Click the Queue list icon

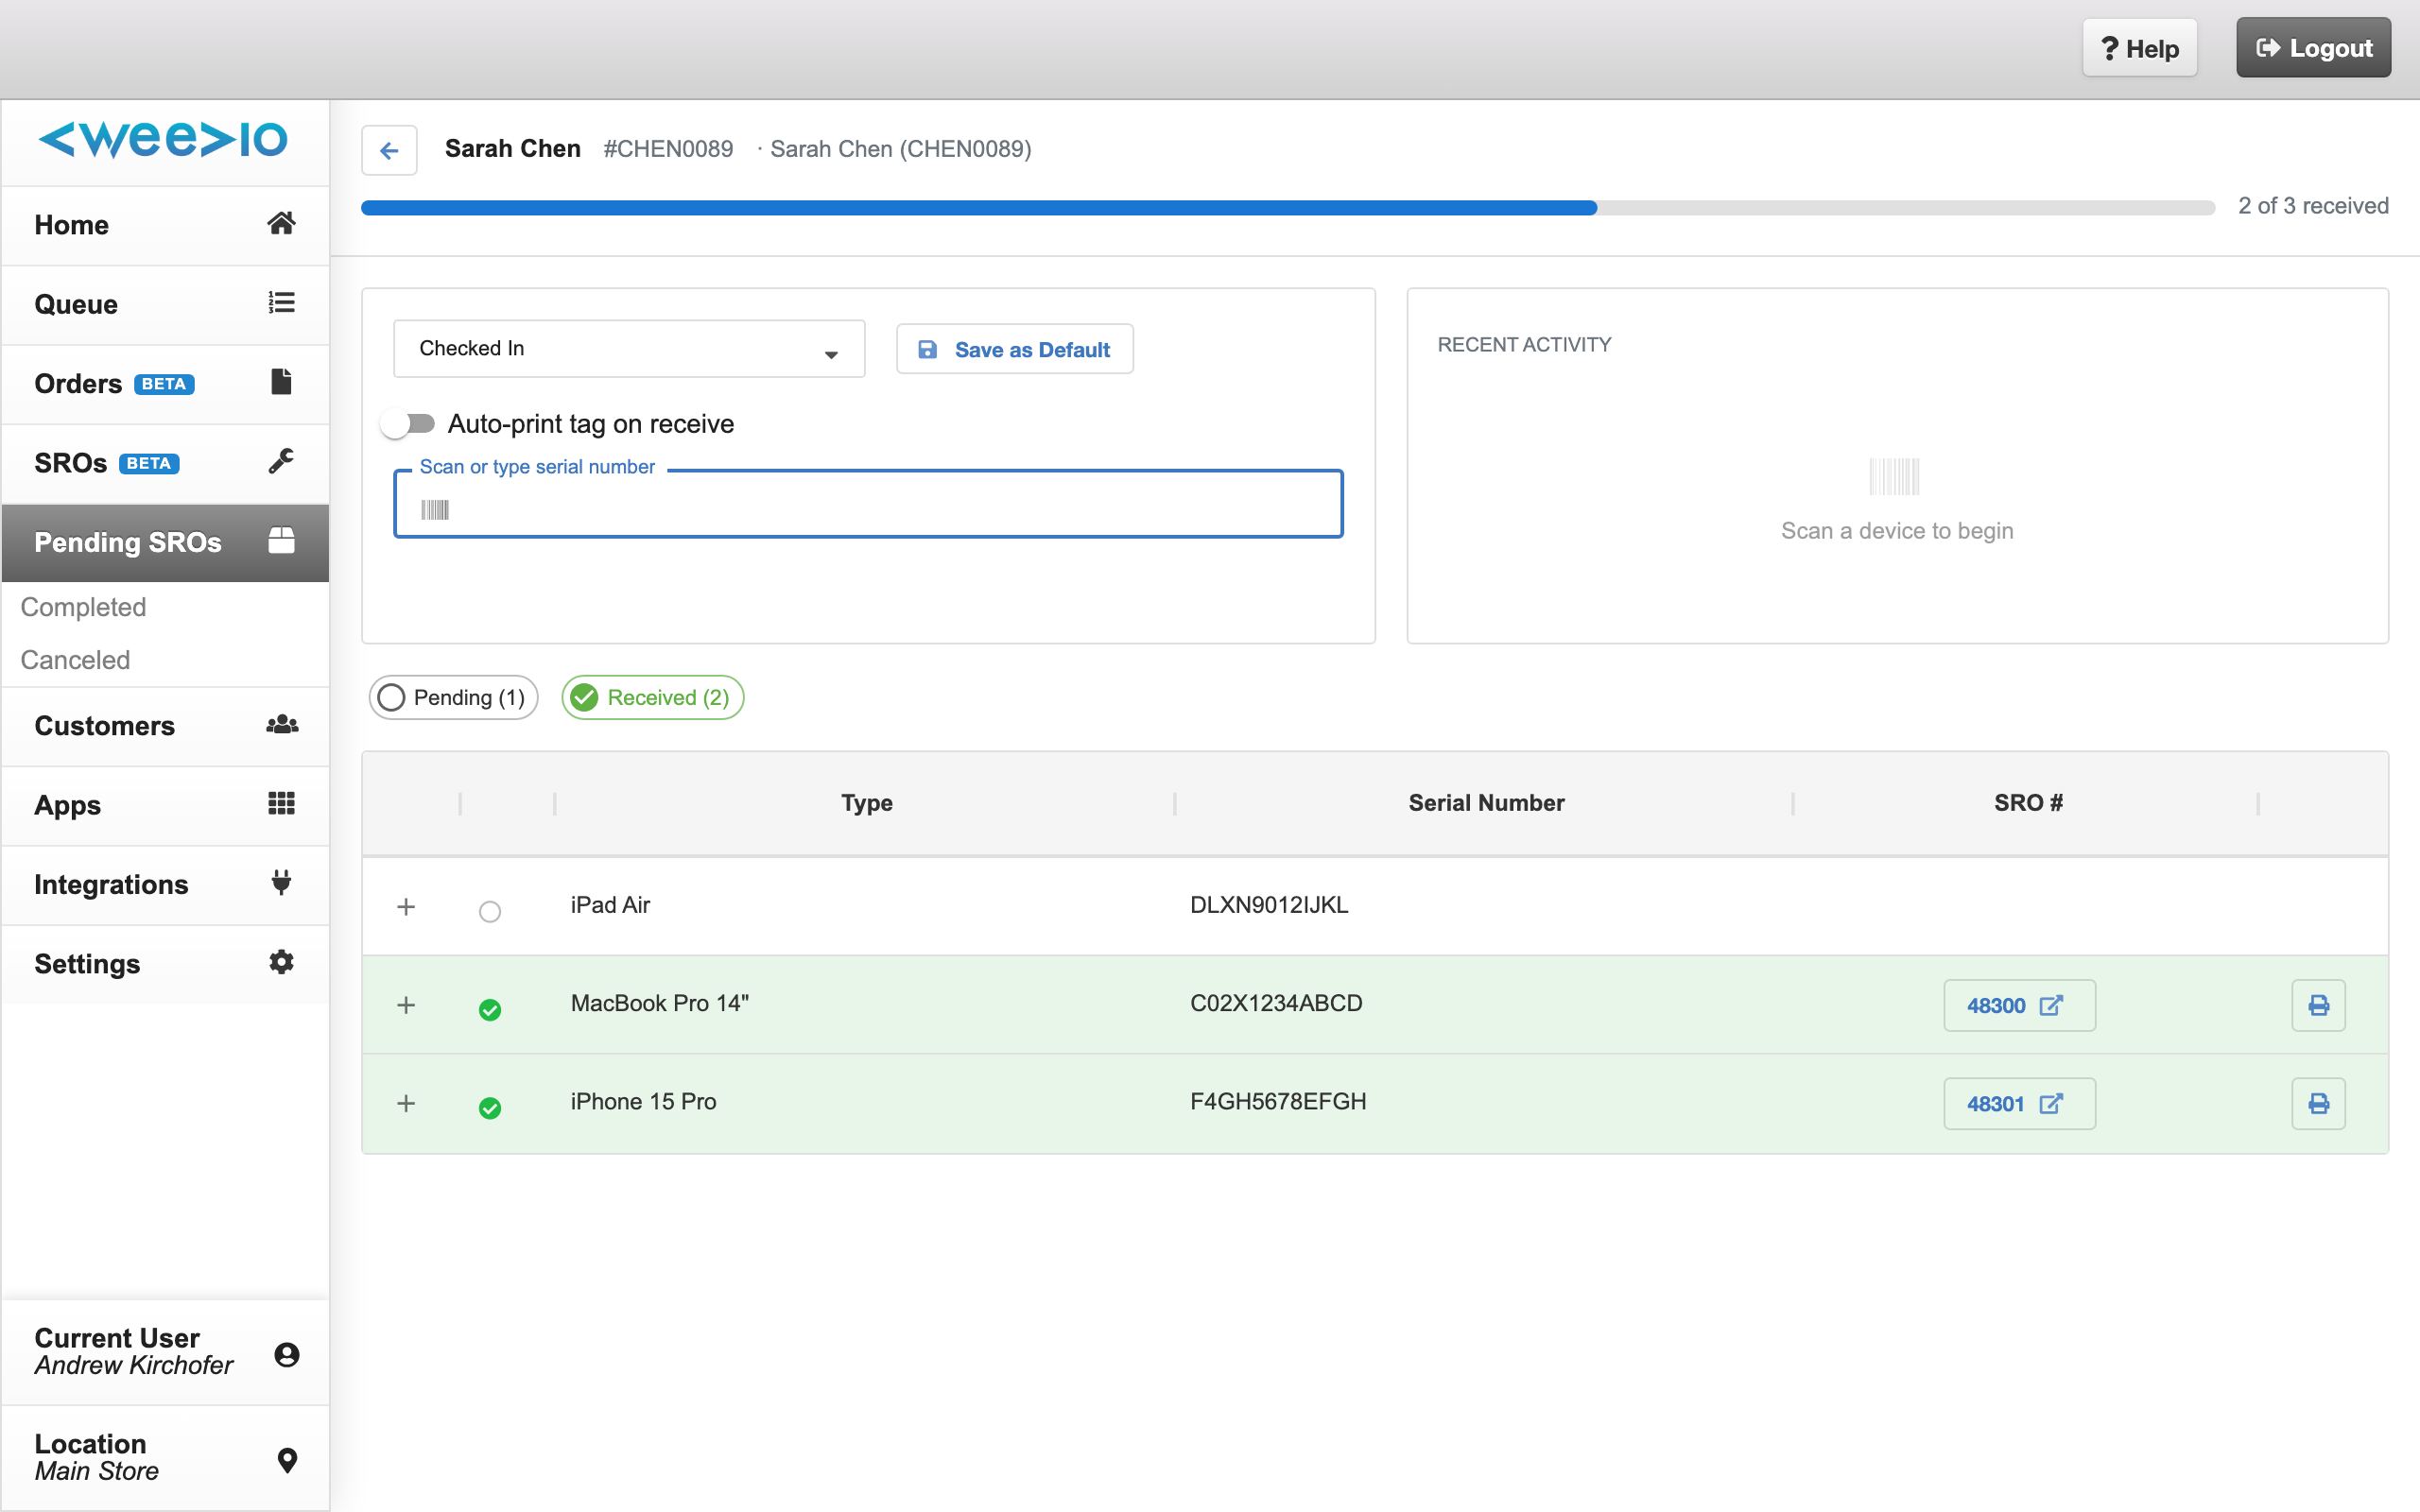tap(281, 302)
